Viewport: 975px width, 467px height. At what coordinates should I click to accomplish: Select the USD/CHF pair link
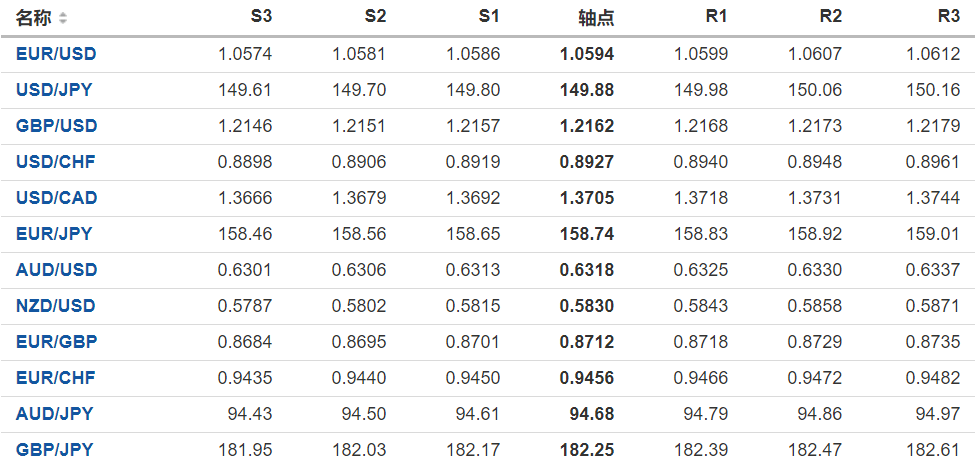click(55, 162)
